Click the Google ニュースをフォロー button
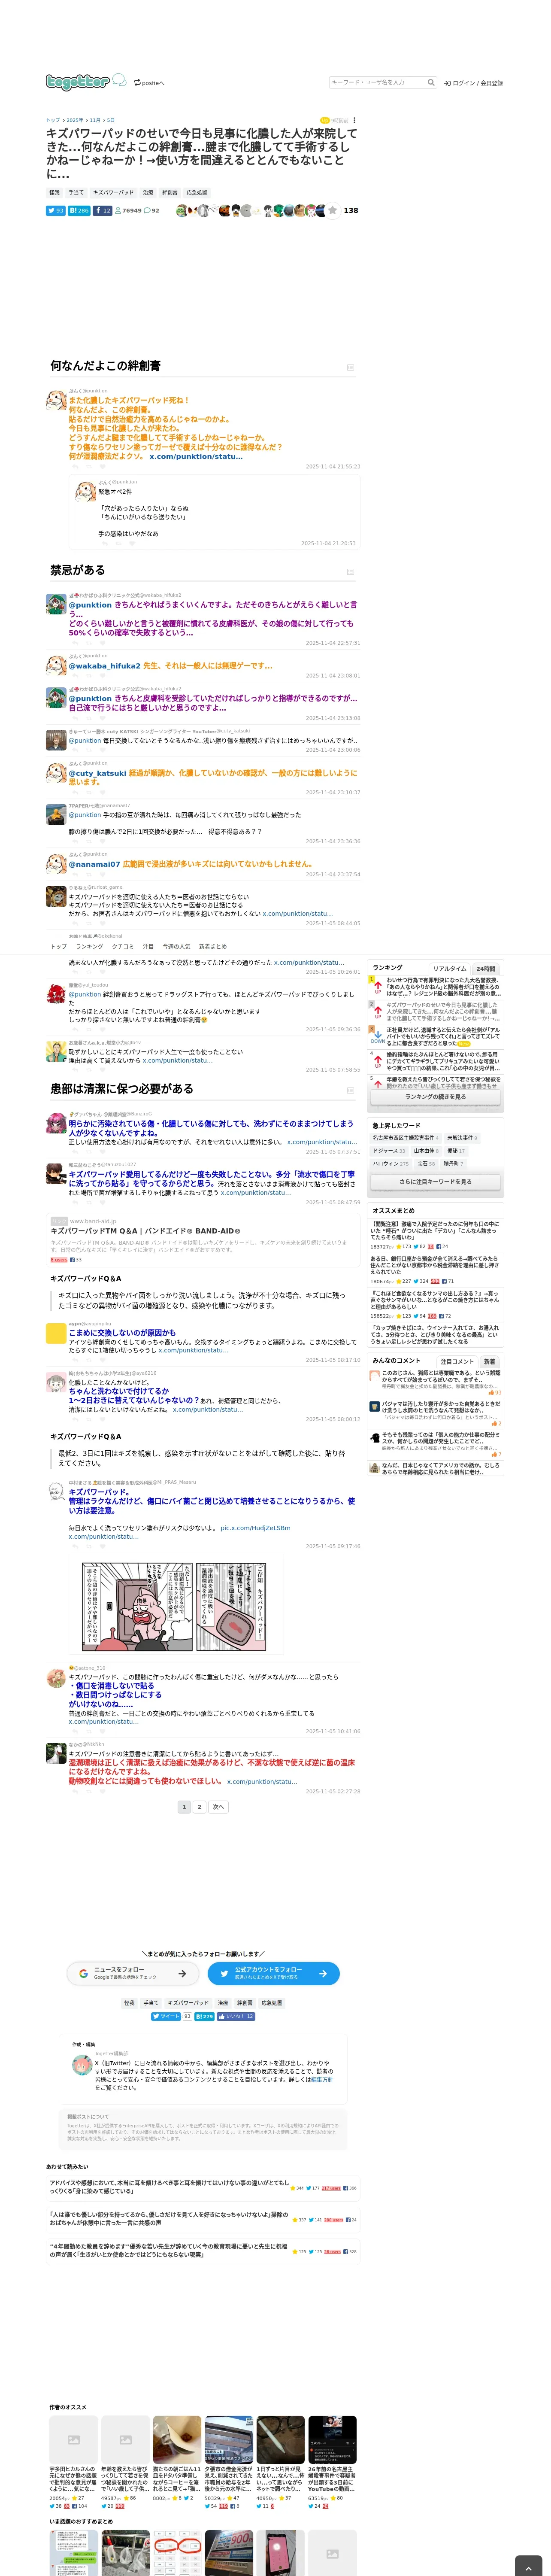The height and width of the screenshot is (2576, 551). pos(132,1974)
